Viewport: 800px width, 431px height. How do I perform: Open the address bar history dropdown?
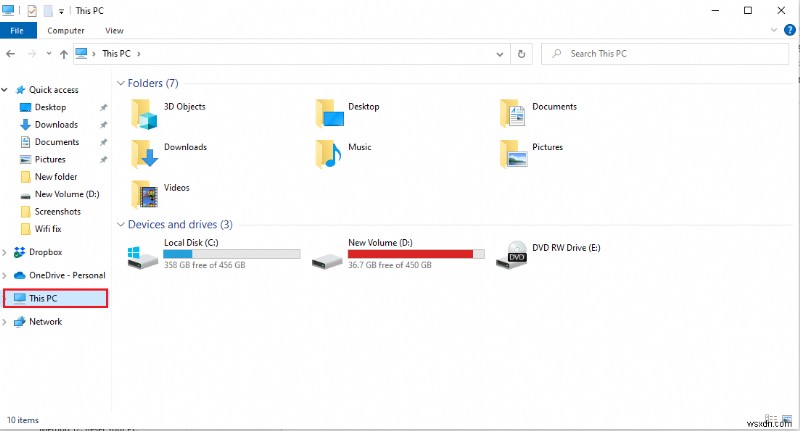500,54
